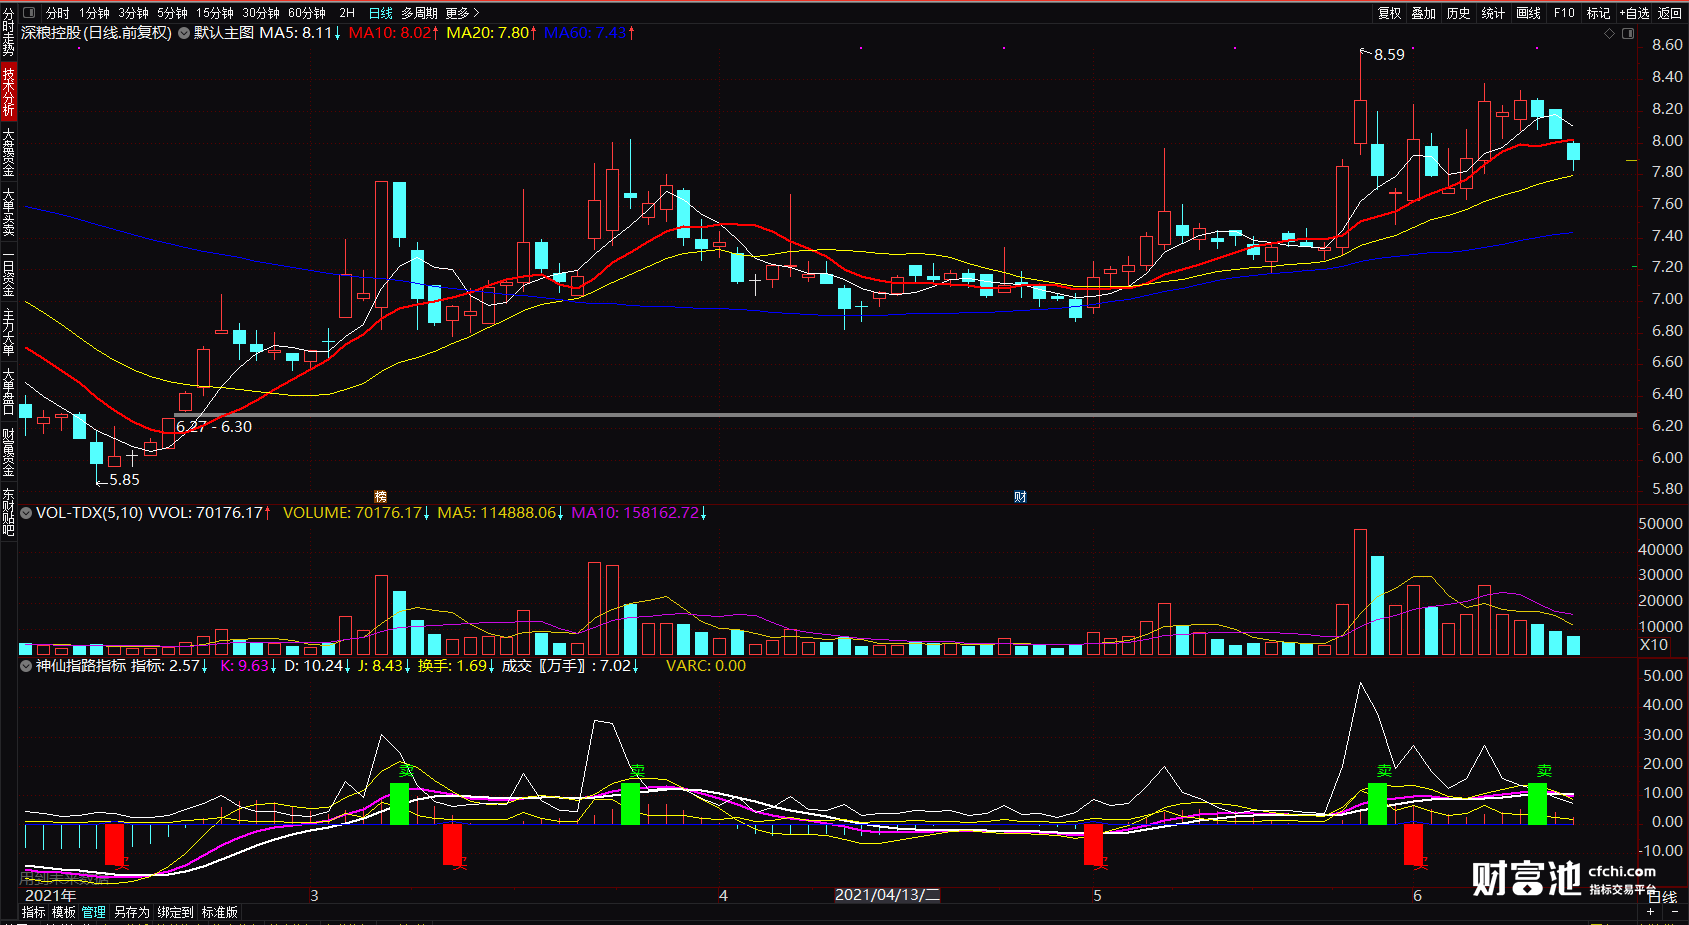Screen dimensions: 1689x925
Task: Click the VARC: 0.00 value
Action: (706, 666)
